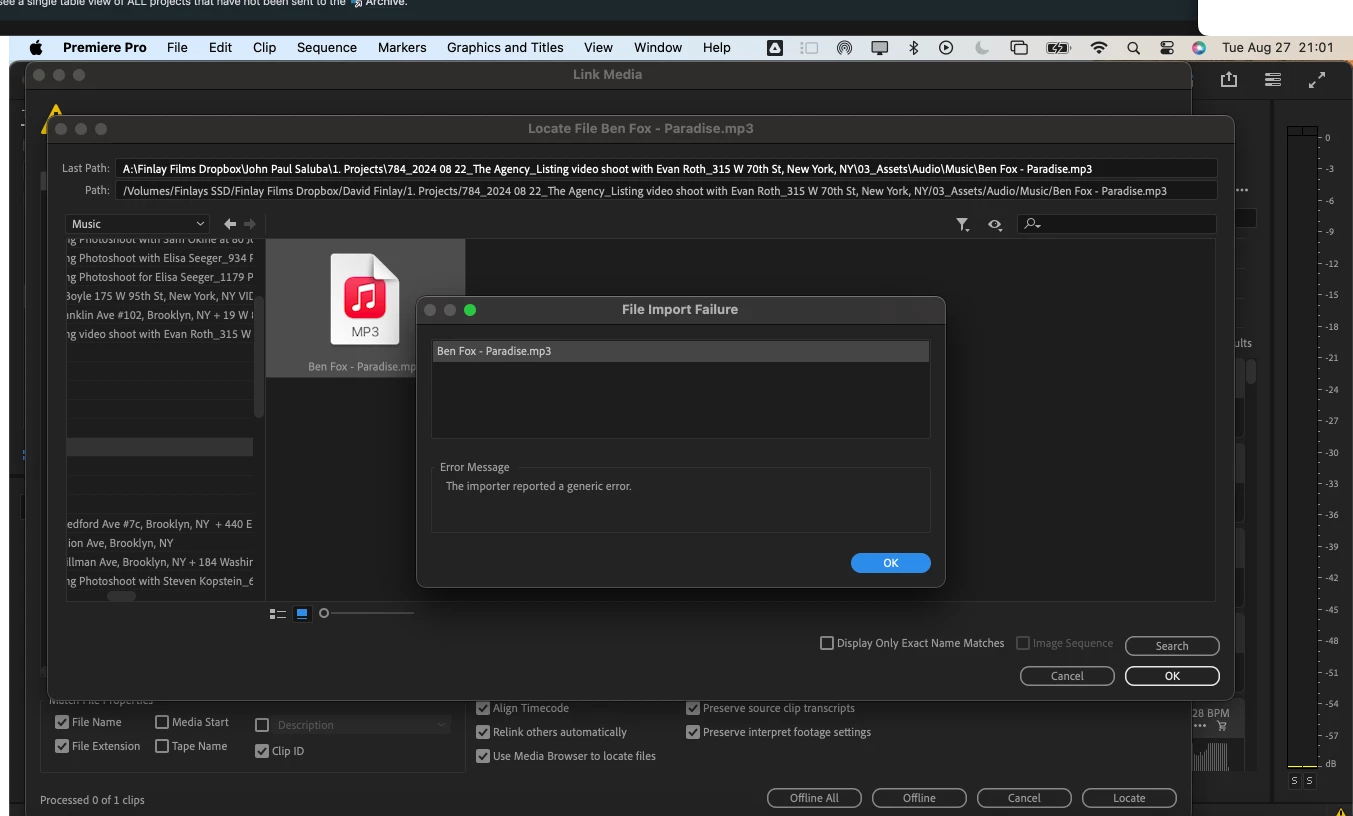This screenshot has height=816, width=1353.
Task: Open the Clip menu
Action: (264, 47)
